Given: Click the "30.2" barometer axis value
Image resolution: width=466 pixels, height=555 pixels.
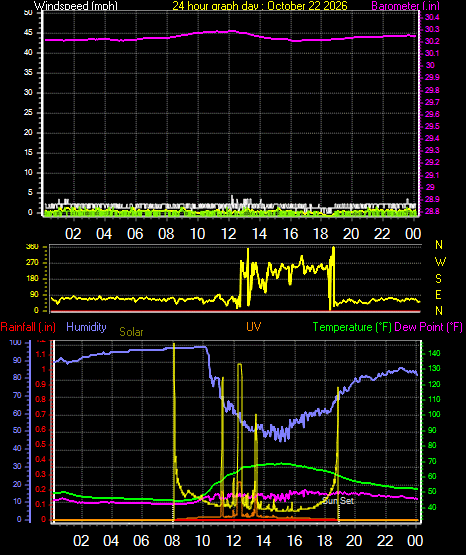Looking at the screenshot, I should click(432, 41).
